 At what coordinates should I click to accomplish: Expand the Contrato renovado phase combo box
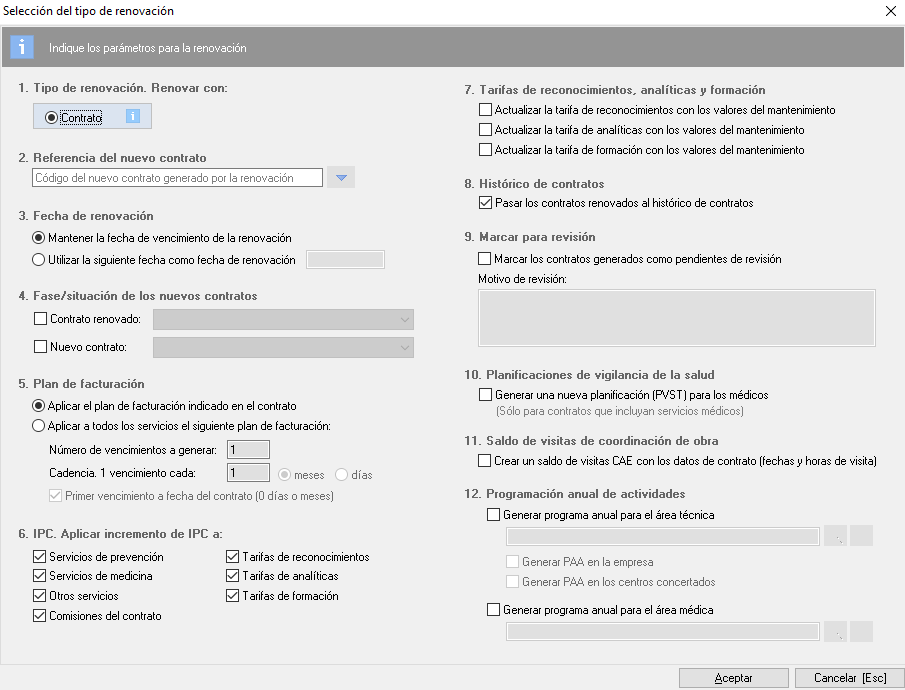point(404,320)
